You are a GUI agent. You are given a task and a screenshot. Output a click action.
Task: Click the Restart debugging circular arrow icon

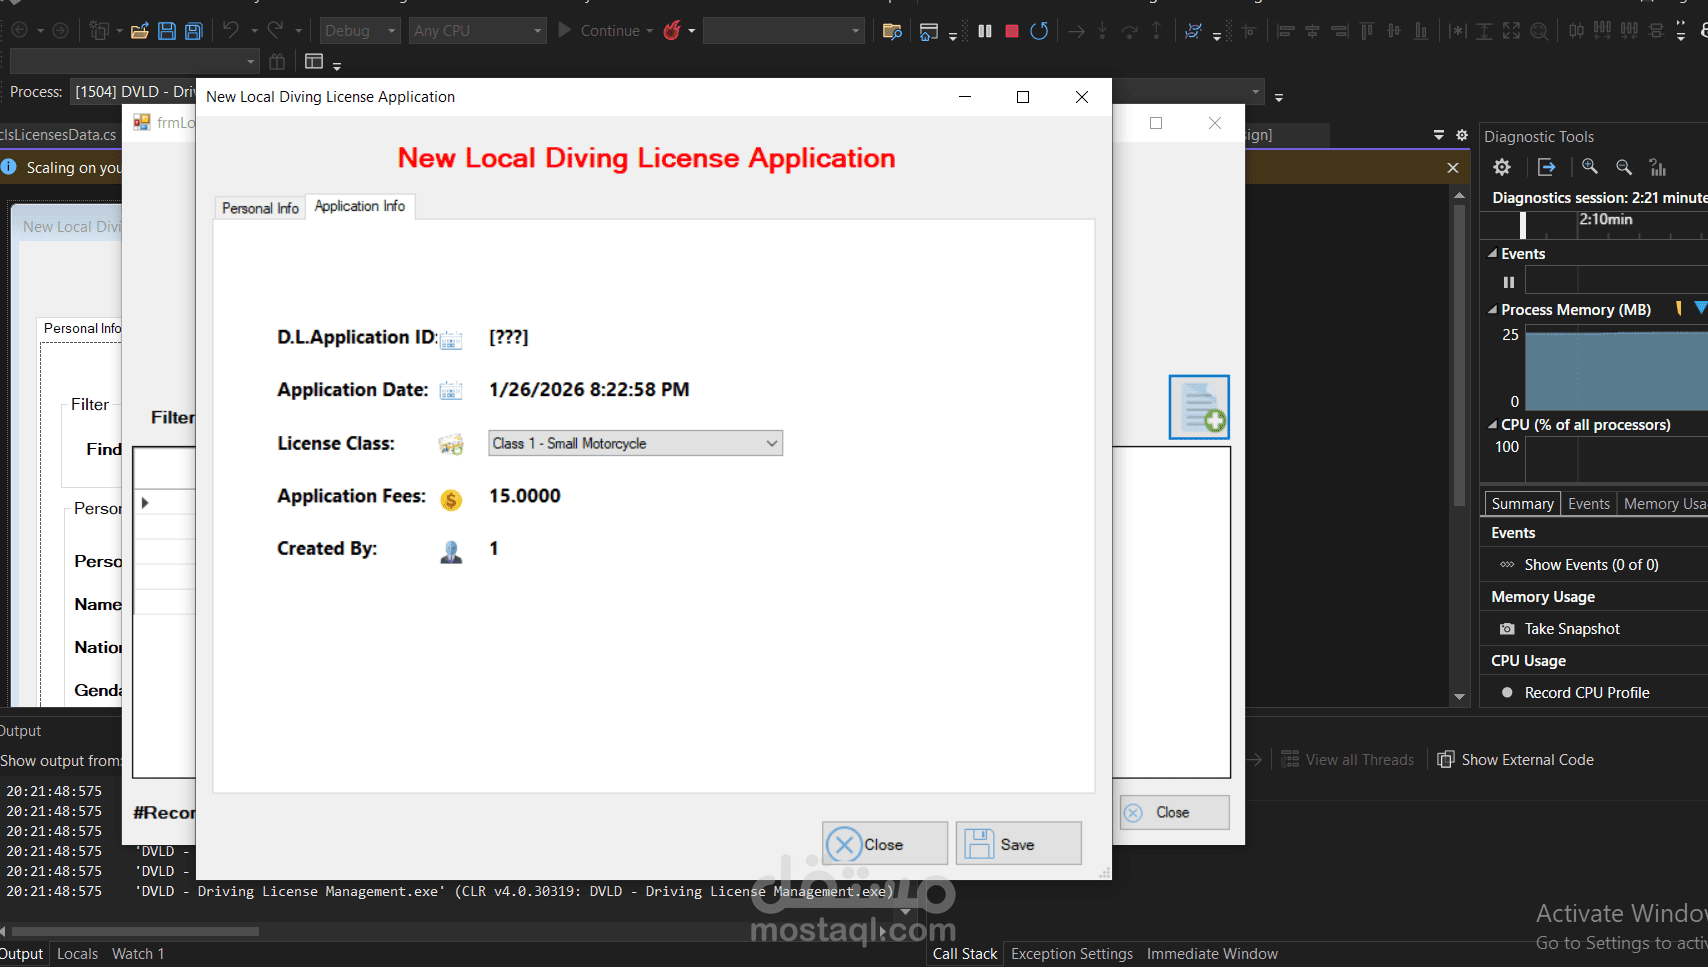point(1038,30)
